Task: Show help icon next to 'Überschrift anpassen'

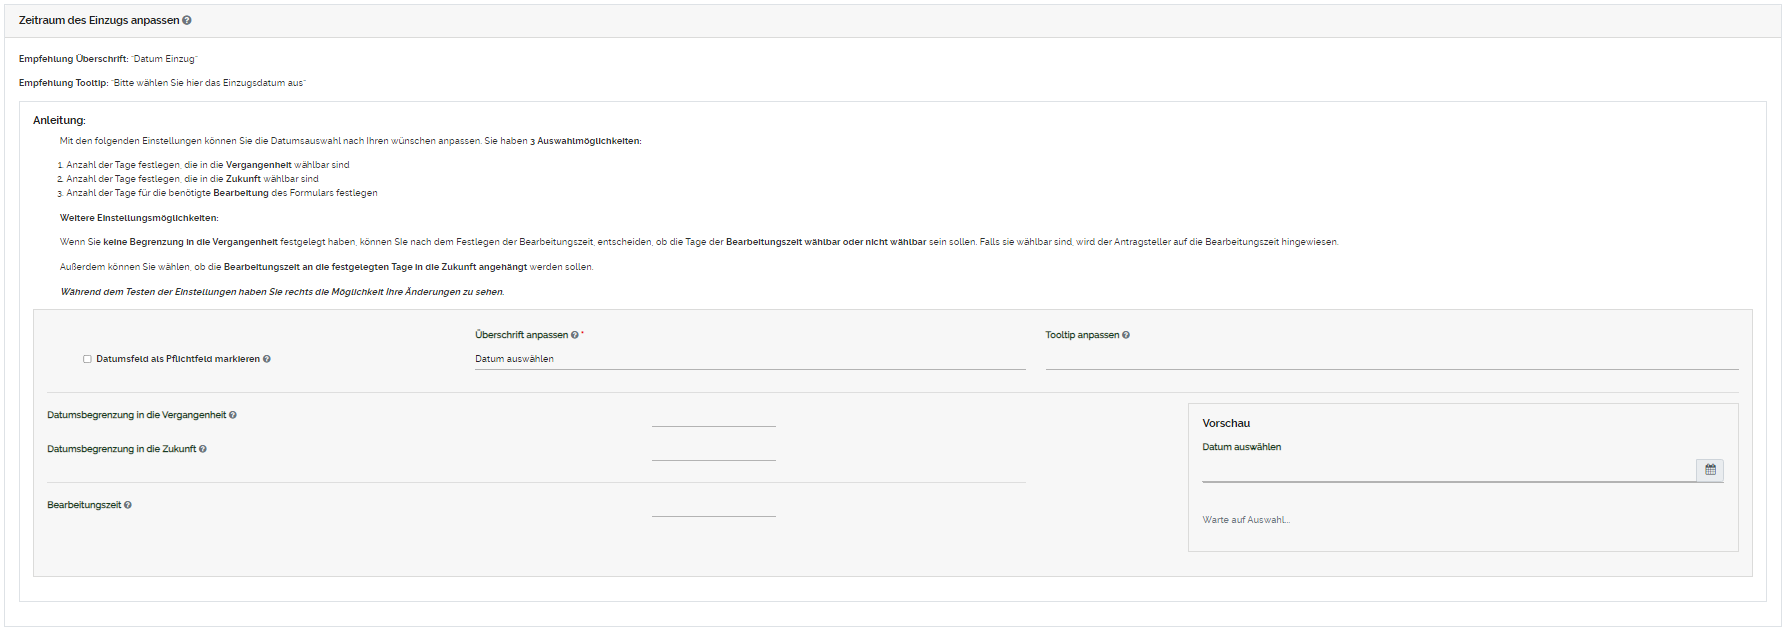Action: 575,335
